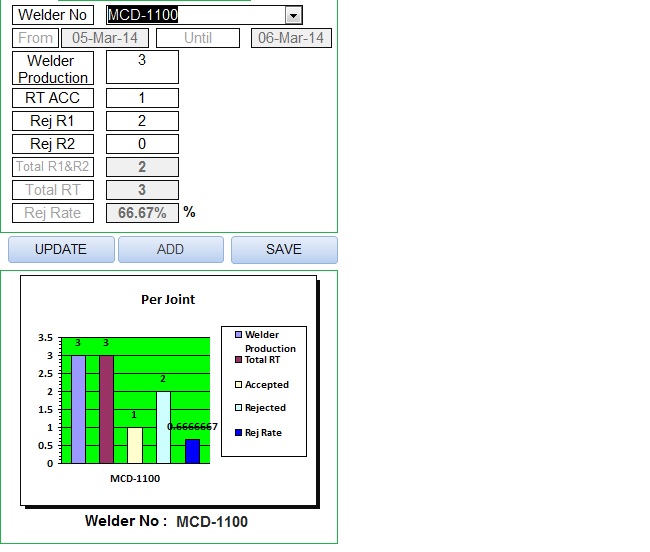The height and width of the screenshot is (552, 650).
Task: Click the UPDATE button
Action: click(x=61, y=249)
